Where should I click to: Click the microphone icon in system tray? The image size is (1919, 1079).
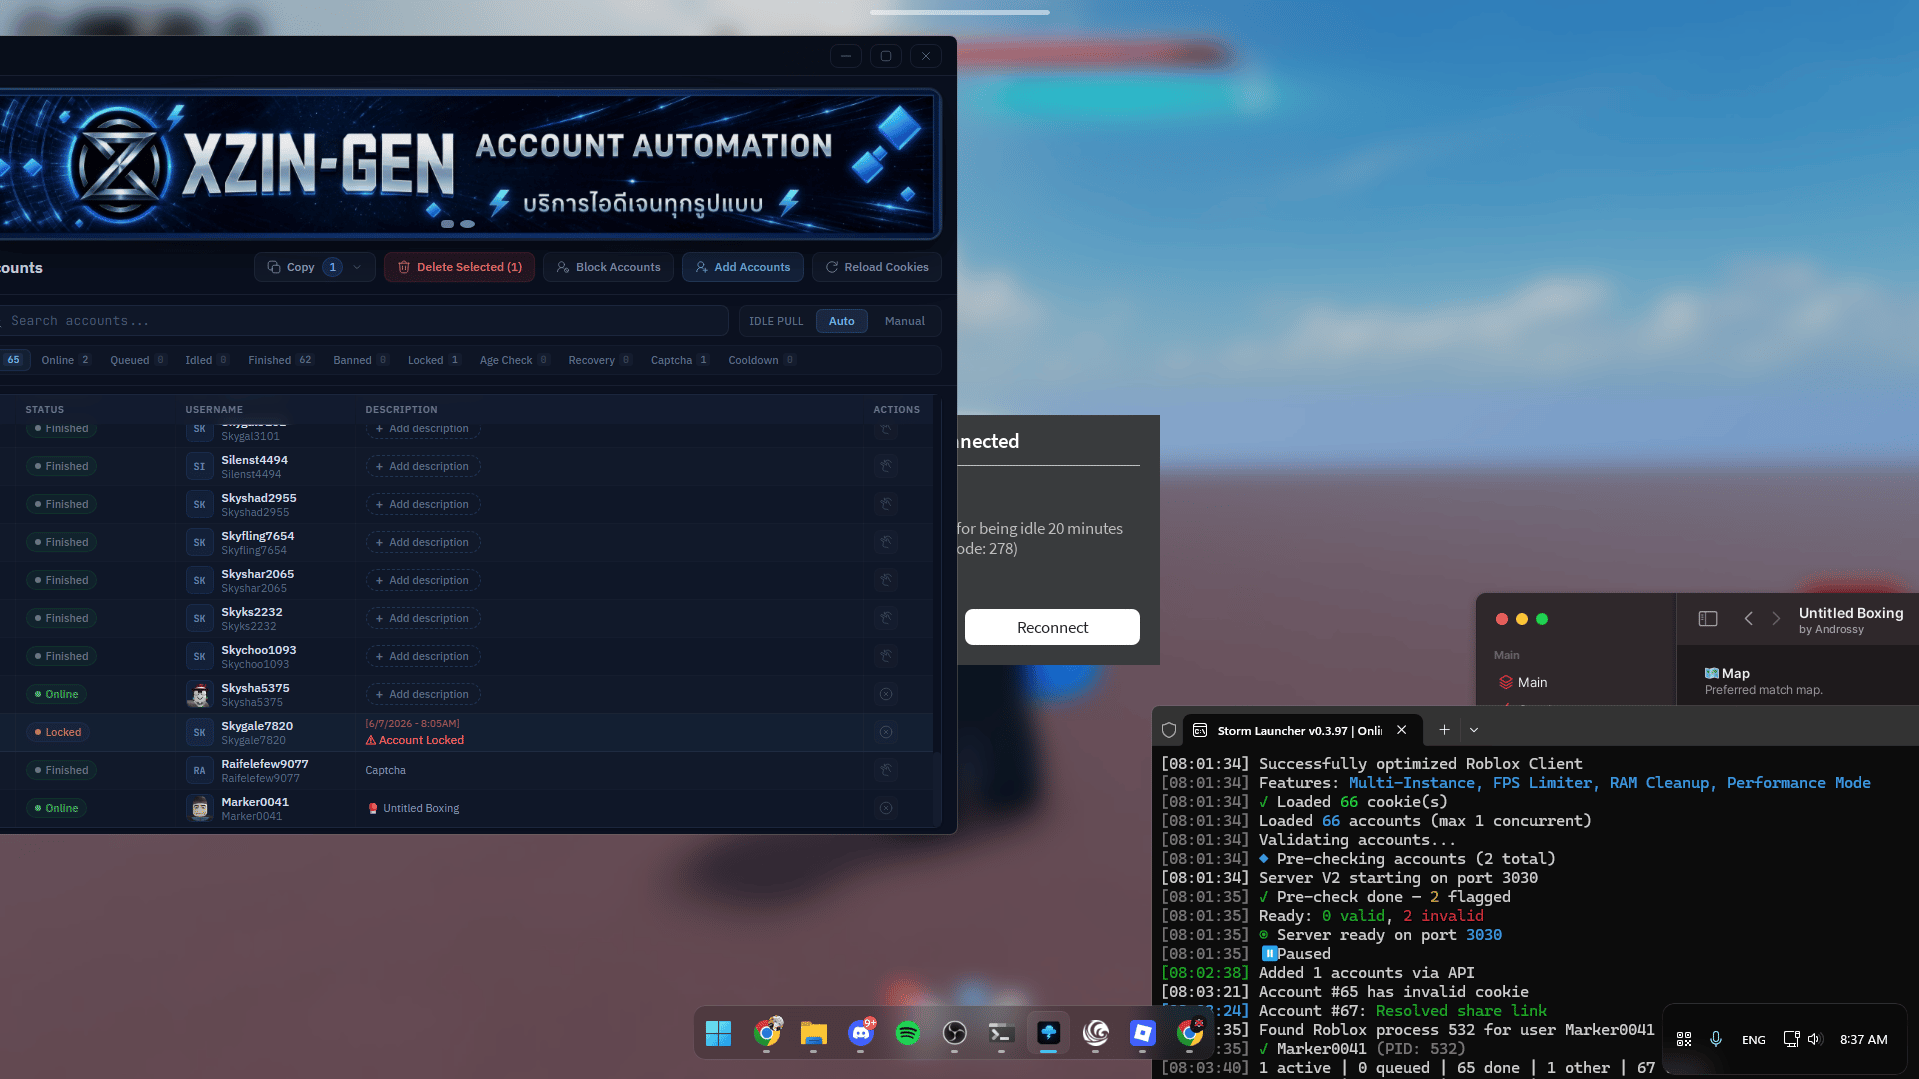click(x=1716, y=1039)
